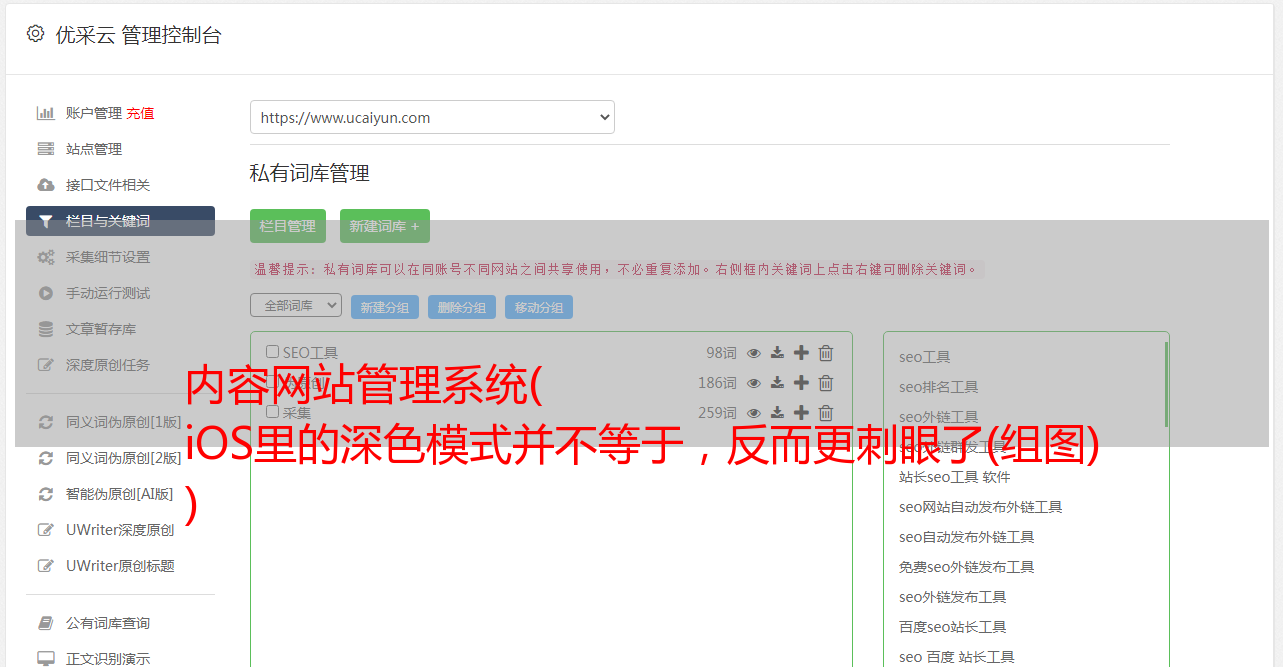Open 智能伪原创[AI版] in the sidebar

(120, 494)
